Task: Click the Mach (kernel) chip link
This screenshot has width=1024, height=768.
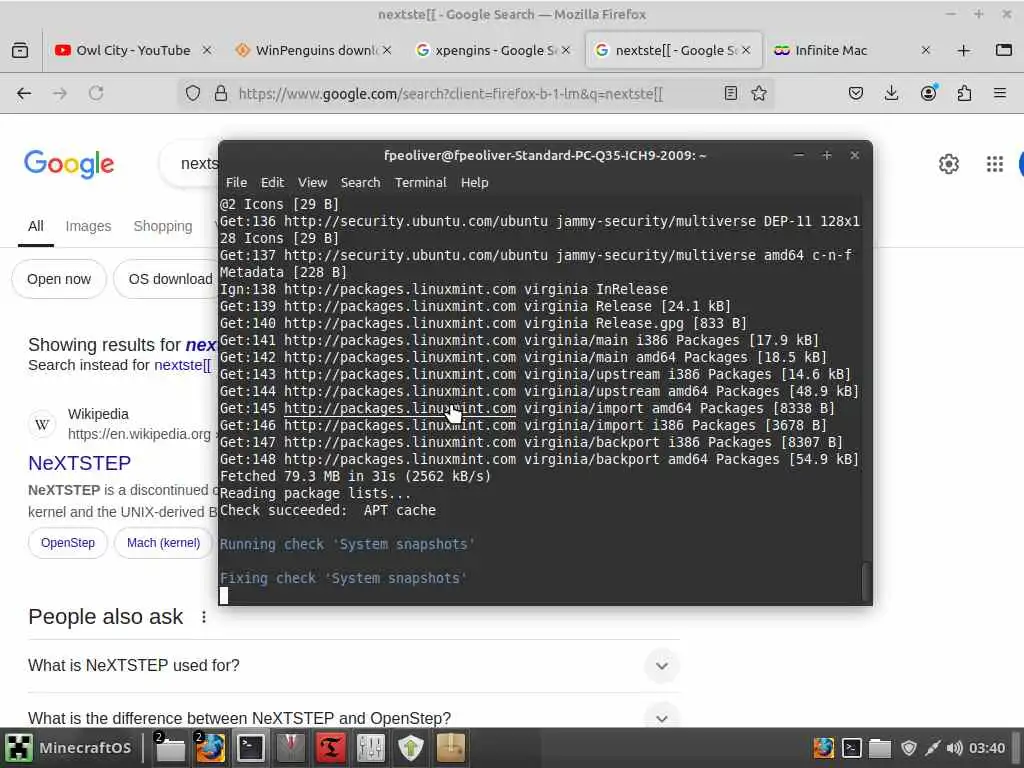Action: 163,543
